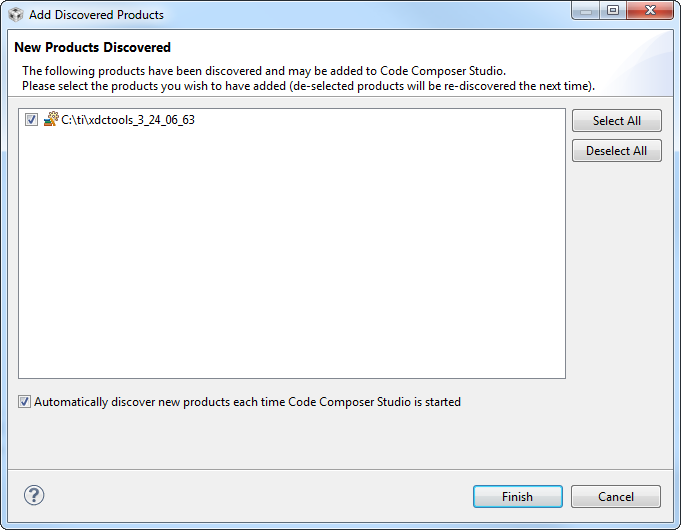The height and width of the screenshot is (530, 681).
Task: Open help with the question mark icon
Action: (x=34, y=495)
